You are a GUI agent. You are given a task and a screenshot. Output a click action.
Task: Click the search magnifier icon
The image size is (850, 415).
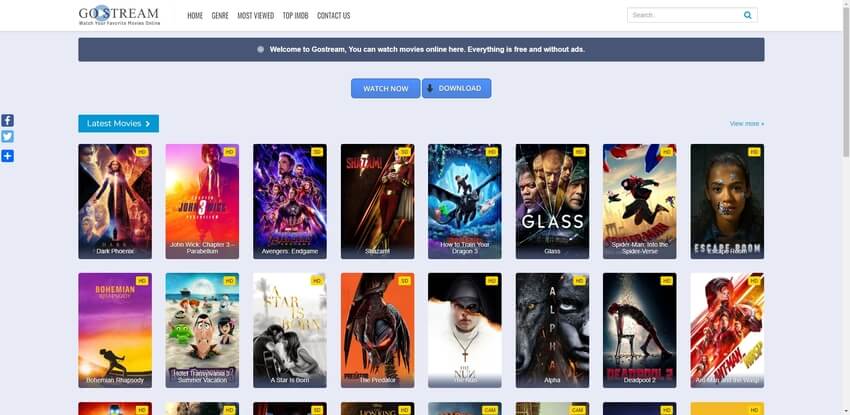click(x=748, y=15)
